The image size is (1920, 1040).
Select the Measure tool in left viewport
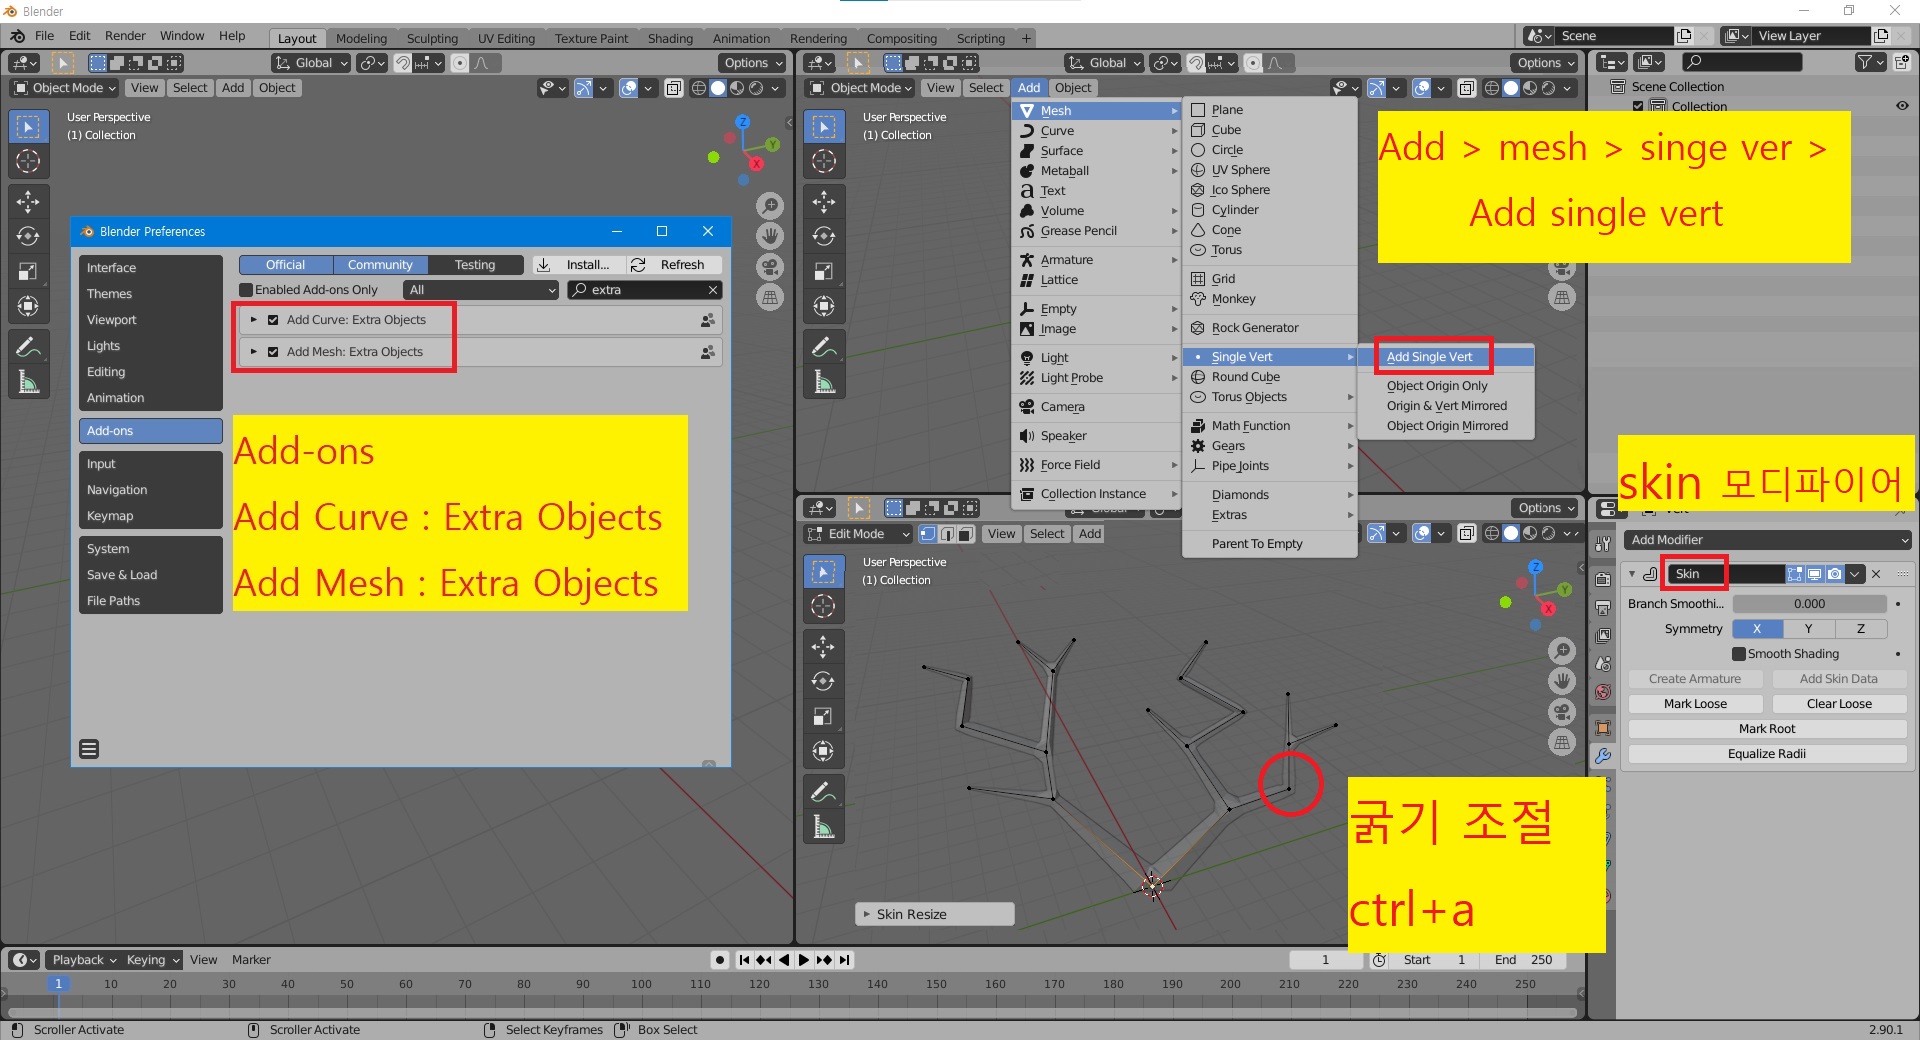pyautogui.click(x=28, y=382)
